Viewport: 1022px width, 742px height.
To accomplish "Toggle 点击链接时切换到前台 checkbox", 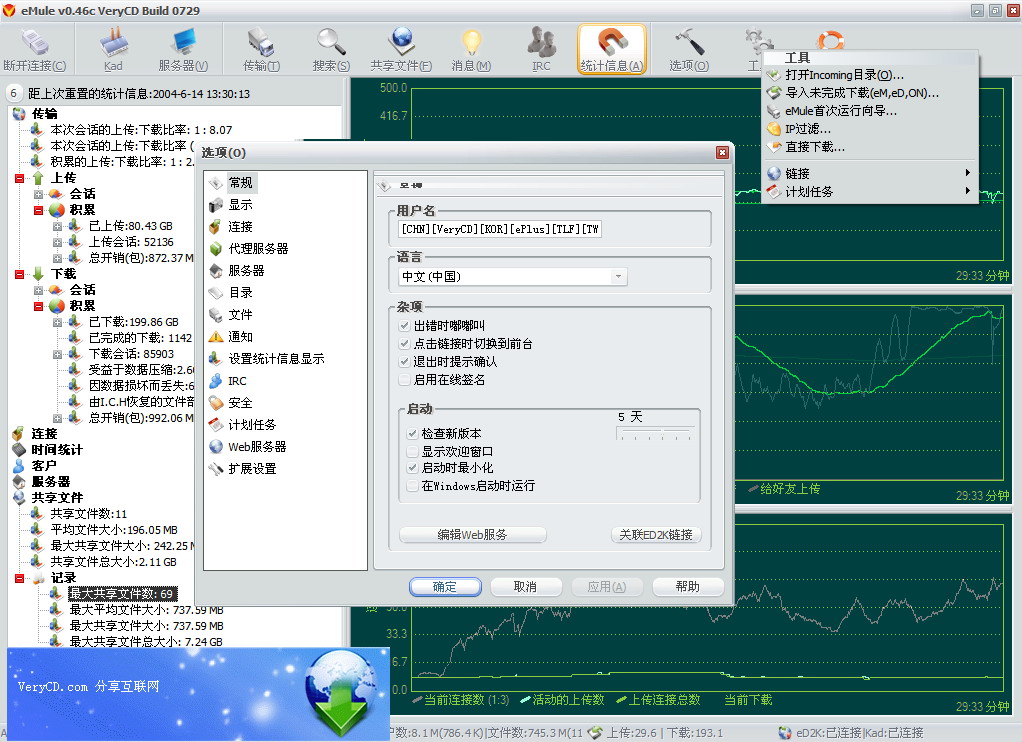I will click(x=405, y=344).
